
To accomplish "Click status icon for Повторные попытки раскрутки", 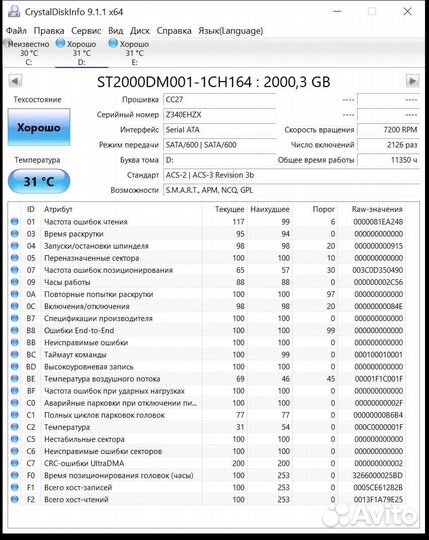I will (15, 294).
